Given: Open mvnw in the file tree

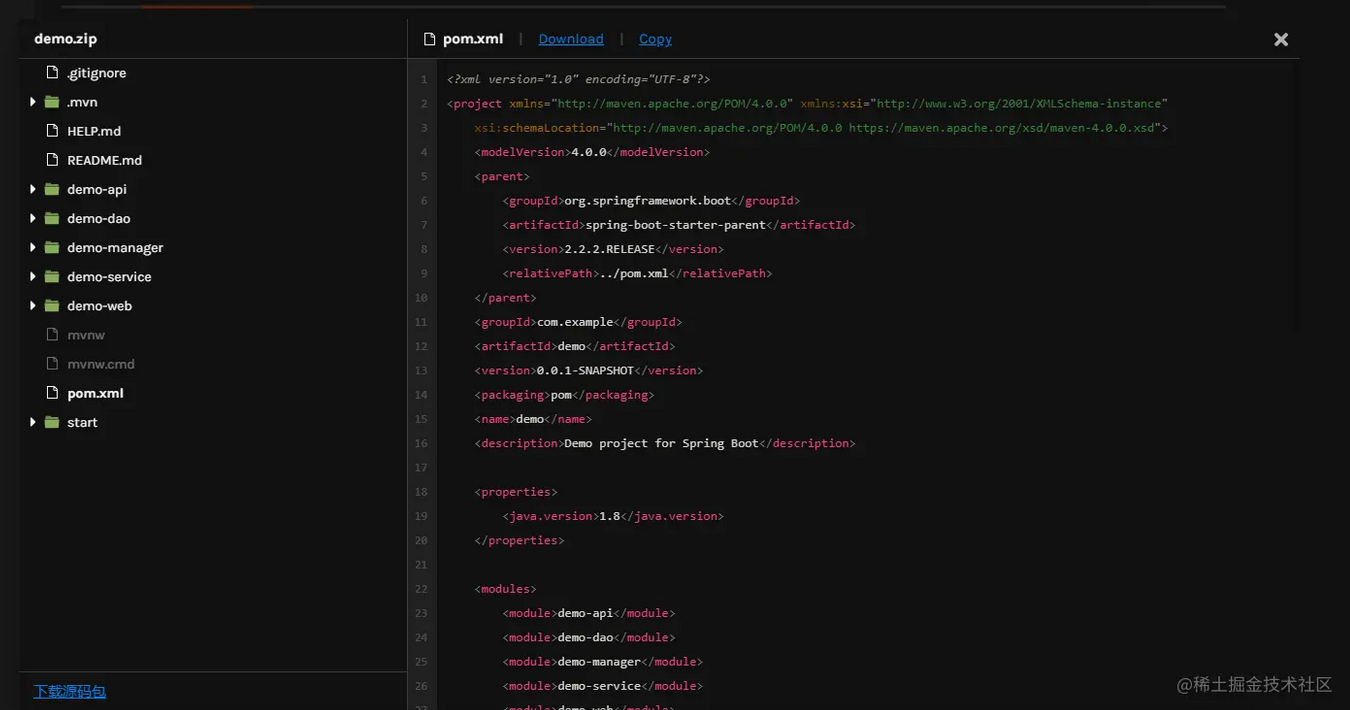Looking at the screenshot, I should (86, 335).
